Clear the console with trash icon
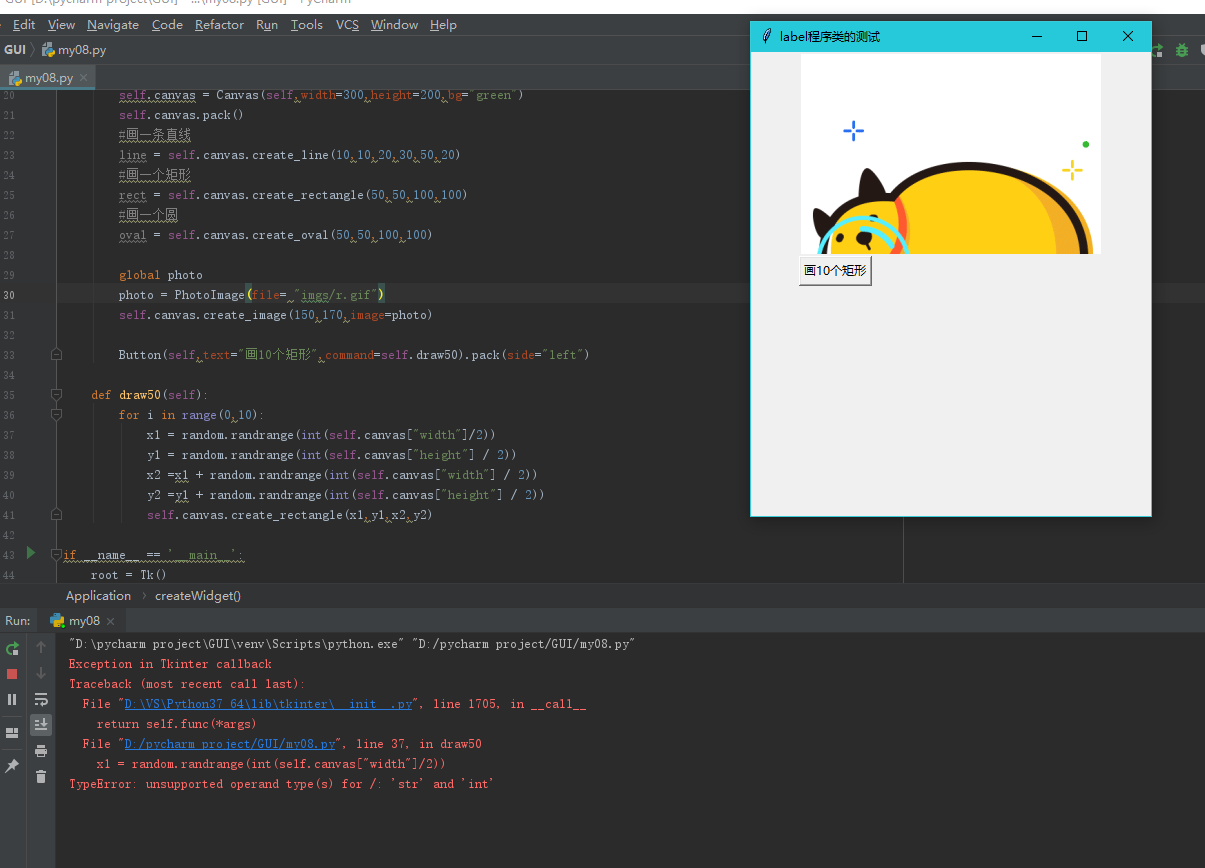Viewport: 1205px width, 868px height. 41,777
